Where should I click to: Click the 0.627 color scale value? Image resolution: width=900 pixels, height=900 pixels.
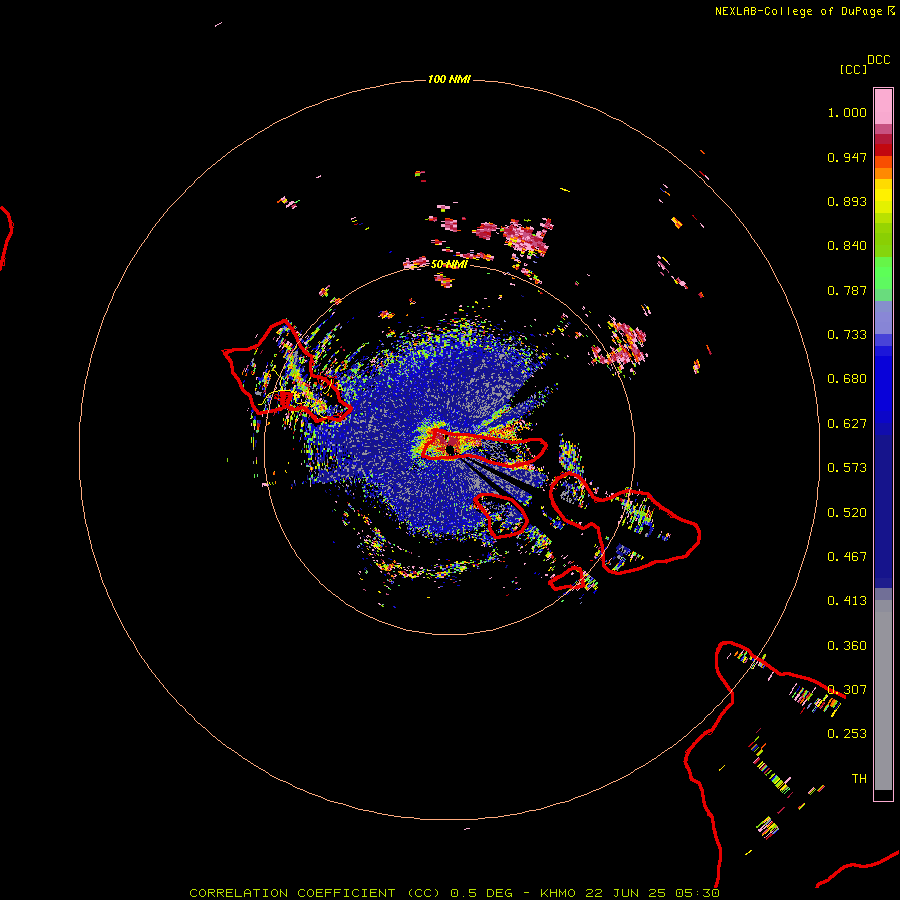847,424
